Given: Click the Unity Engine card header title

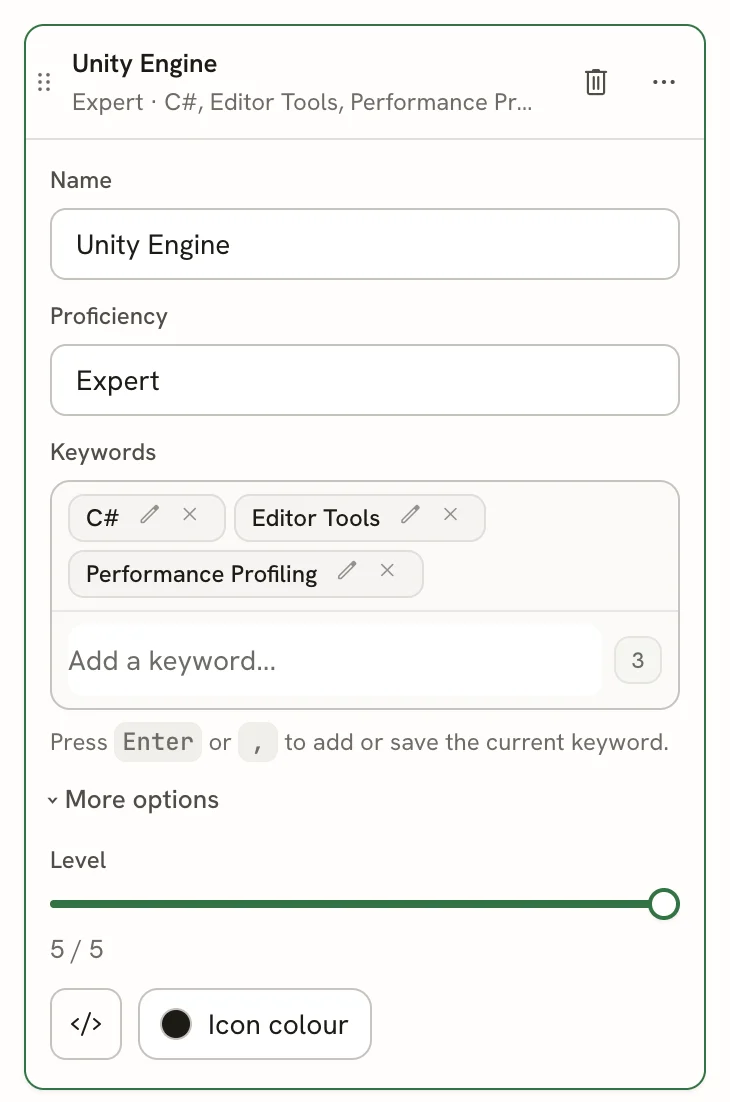Looking at the screenshot, I should (x=145, y=64).
